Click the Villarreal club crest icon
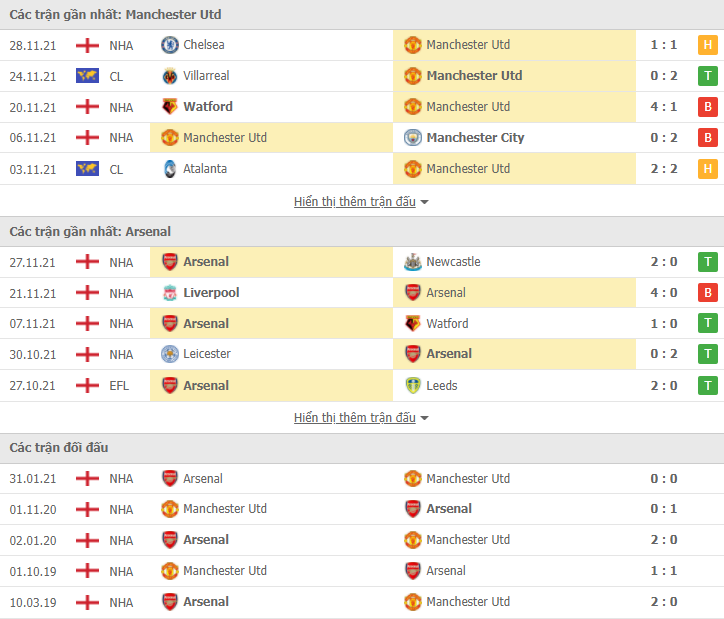Screen dimensions: 724x619 (x=169, y=76)
